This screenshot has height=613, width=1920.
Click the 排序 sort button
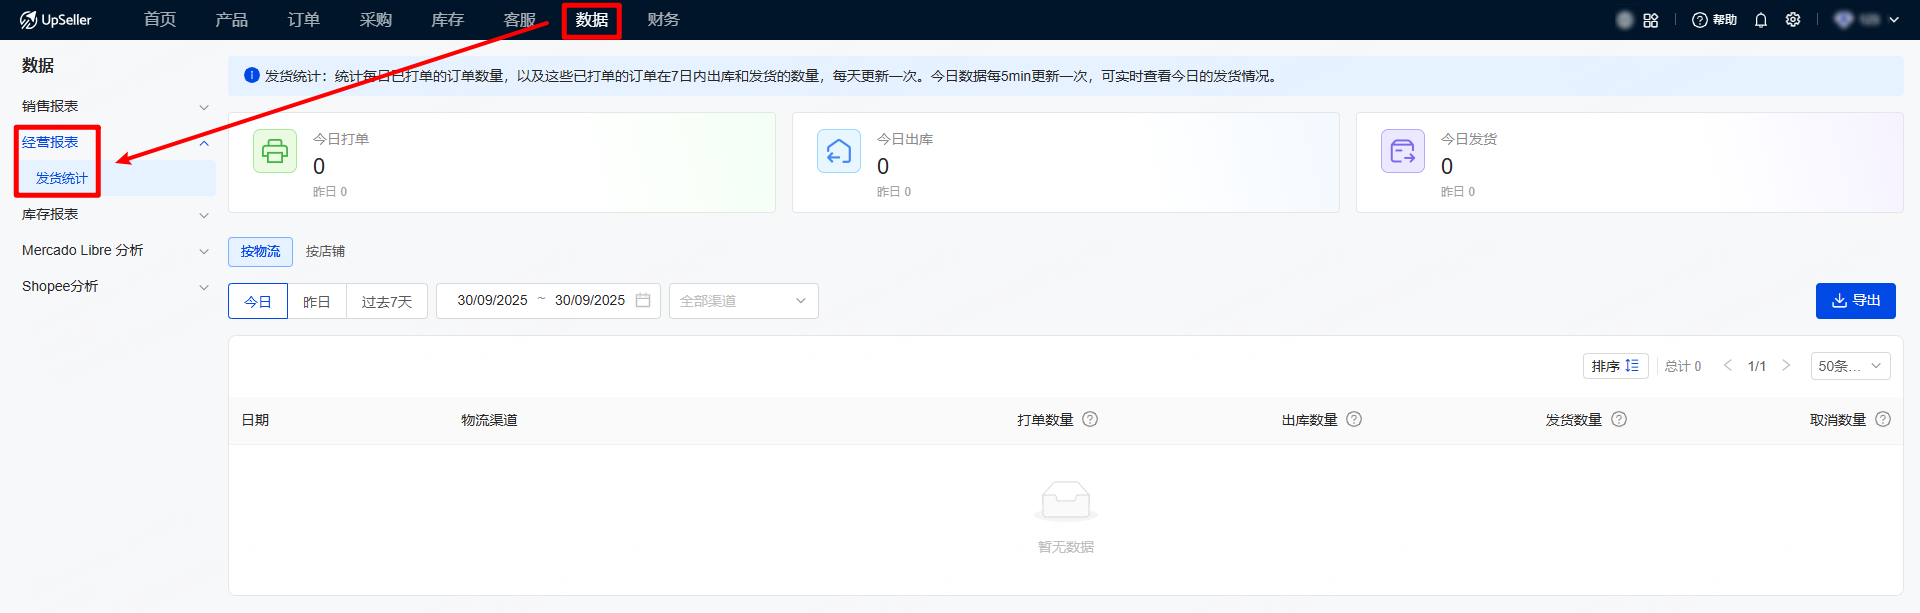(x=1615, y=366)
